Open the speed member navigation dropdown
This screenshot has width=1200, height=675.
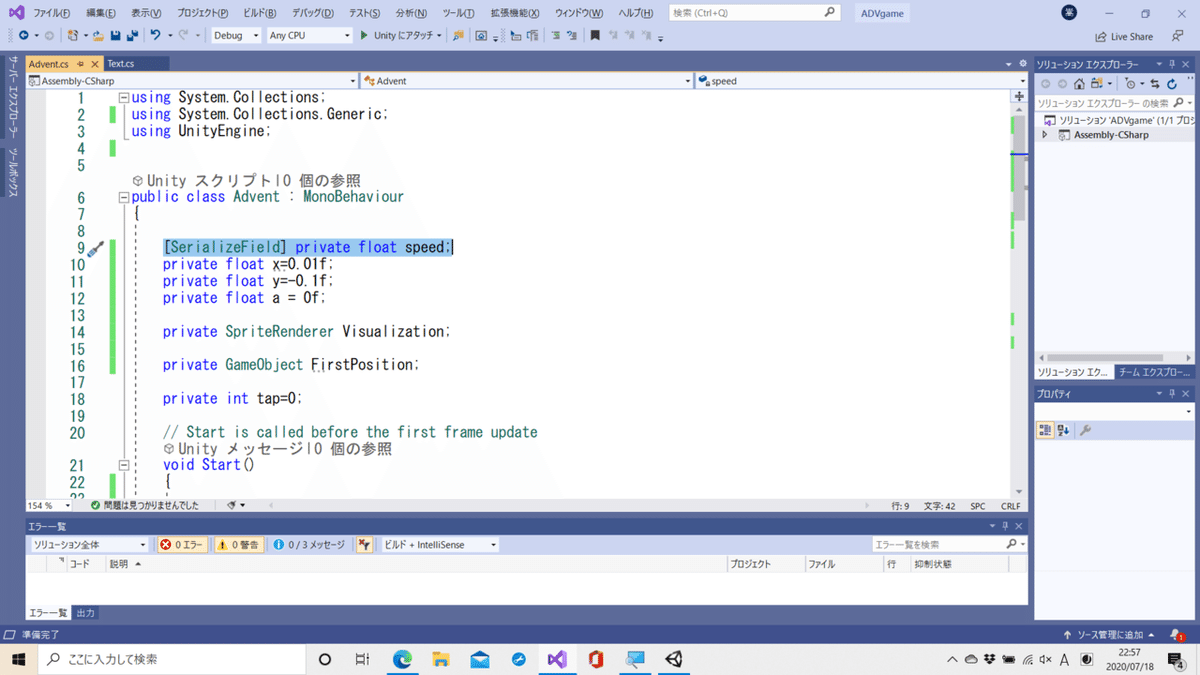click(x=861, y=81)
